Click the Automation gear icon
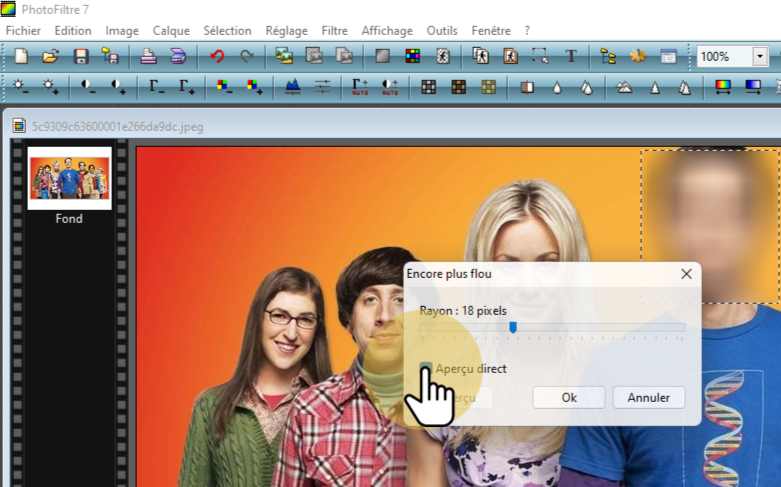 click(x=638, y=56)
